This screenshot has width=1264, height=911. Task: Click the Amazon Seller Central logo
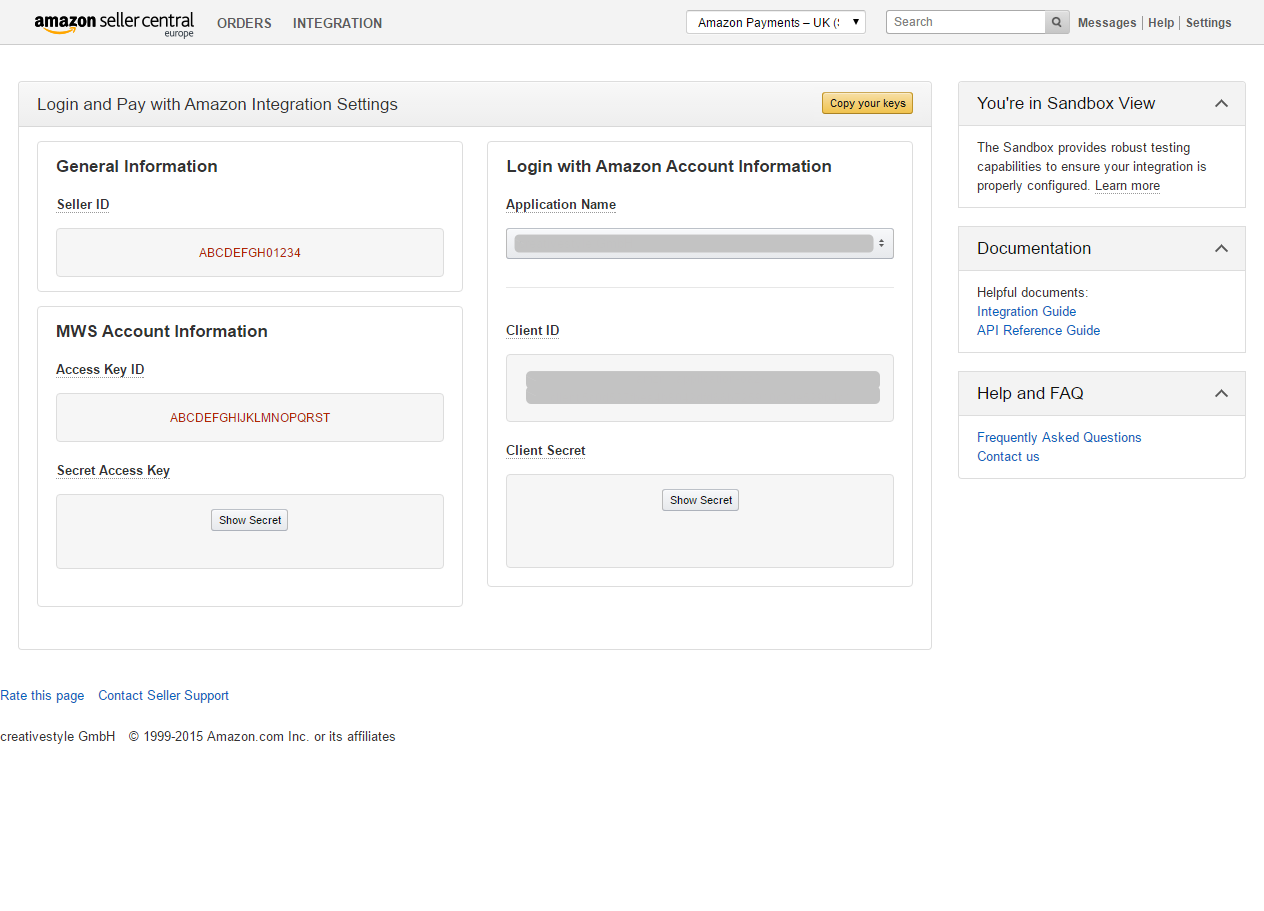click(x=113, y=24)
